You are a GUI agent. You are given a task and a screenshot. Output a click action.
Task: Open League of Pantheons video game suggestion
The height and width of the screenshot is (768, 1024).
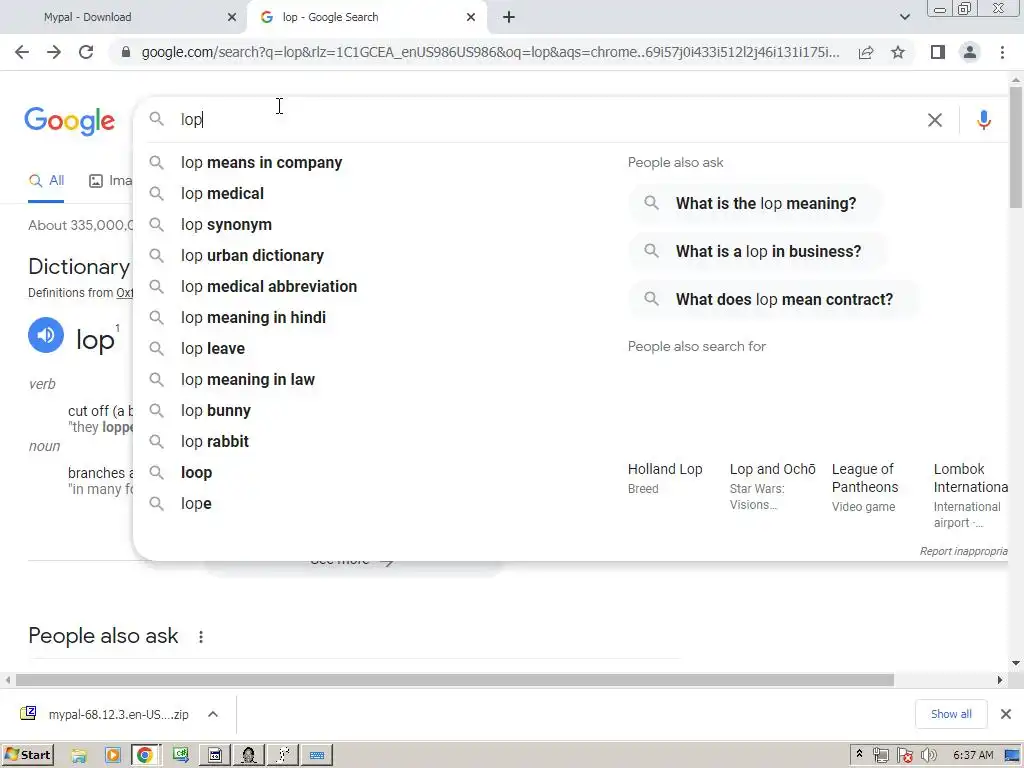point(865,487)
